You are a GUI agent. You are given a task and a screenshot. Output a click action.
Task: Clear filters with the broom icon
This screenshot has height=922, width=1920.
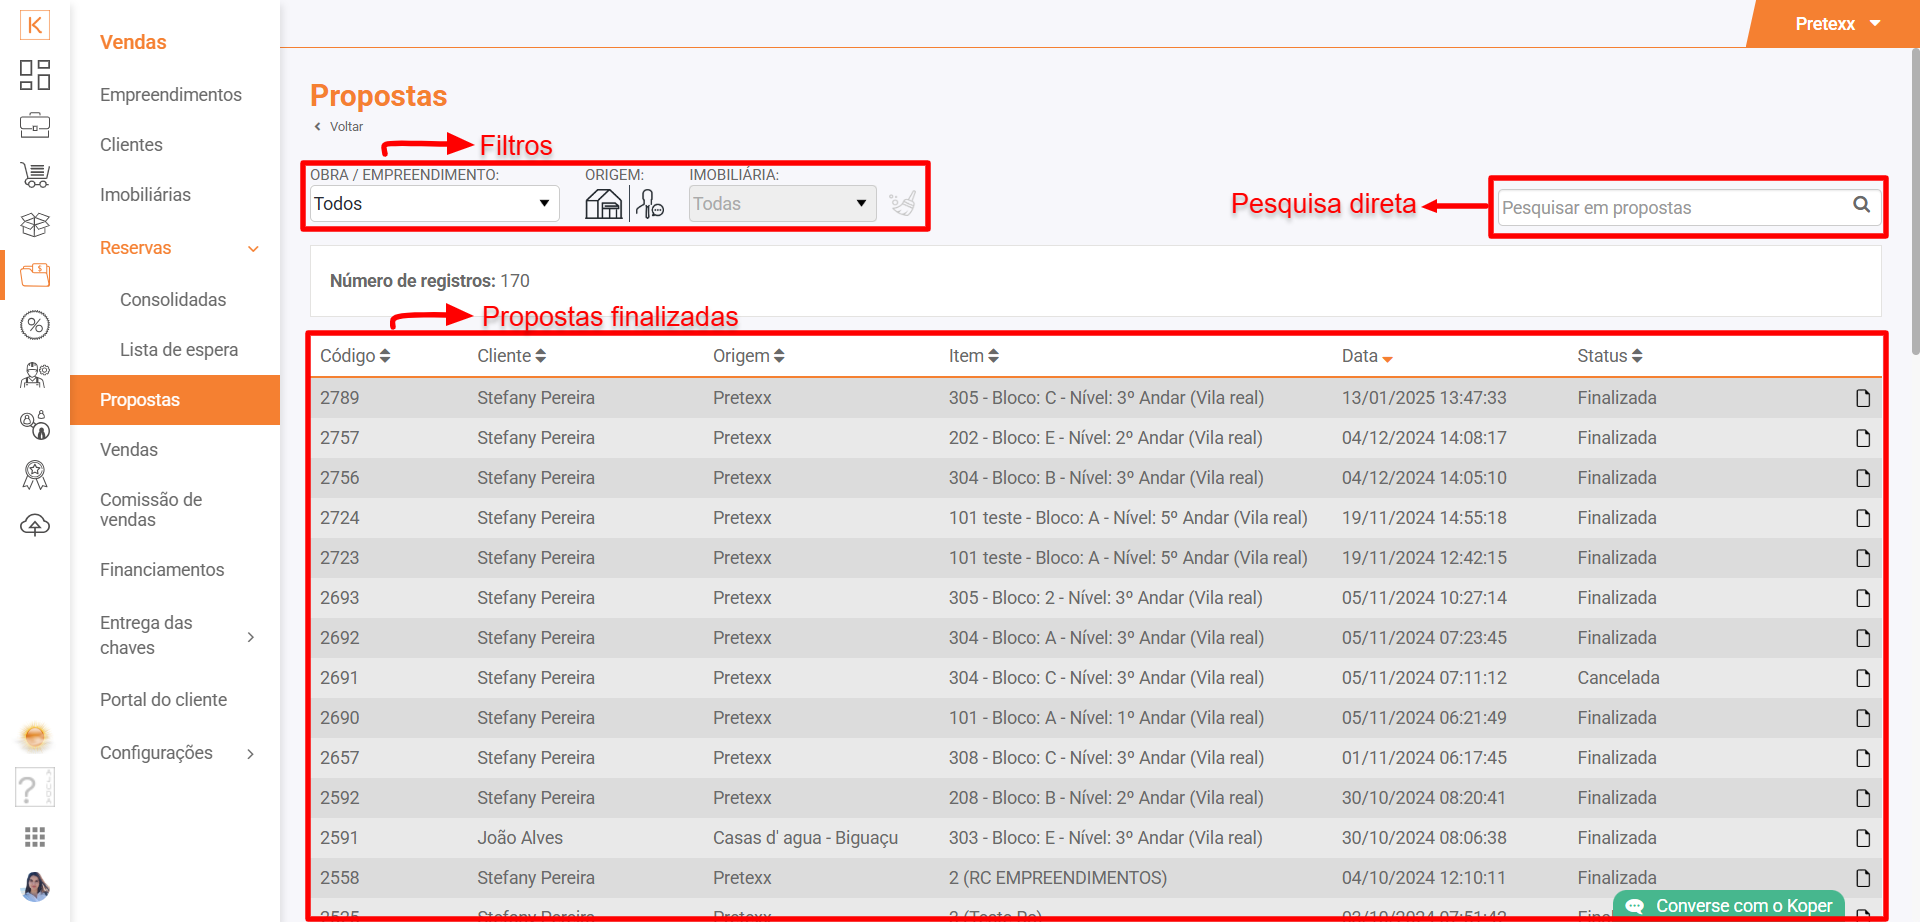click(x=902, y=204)
